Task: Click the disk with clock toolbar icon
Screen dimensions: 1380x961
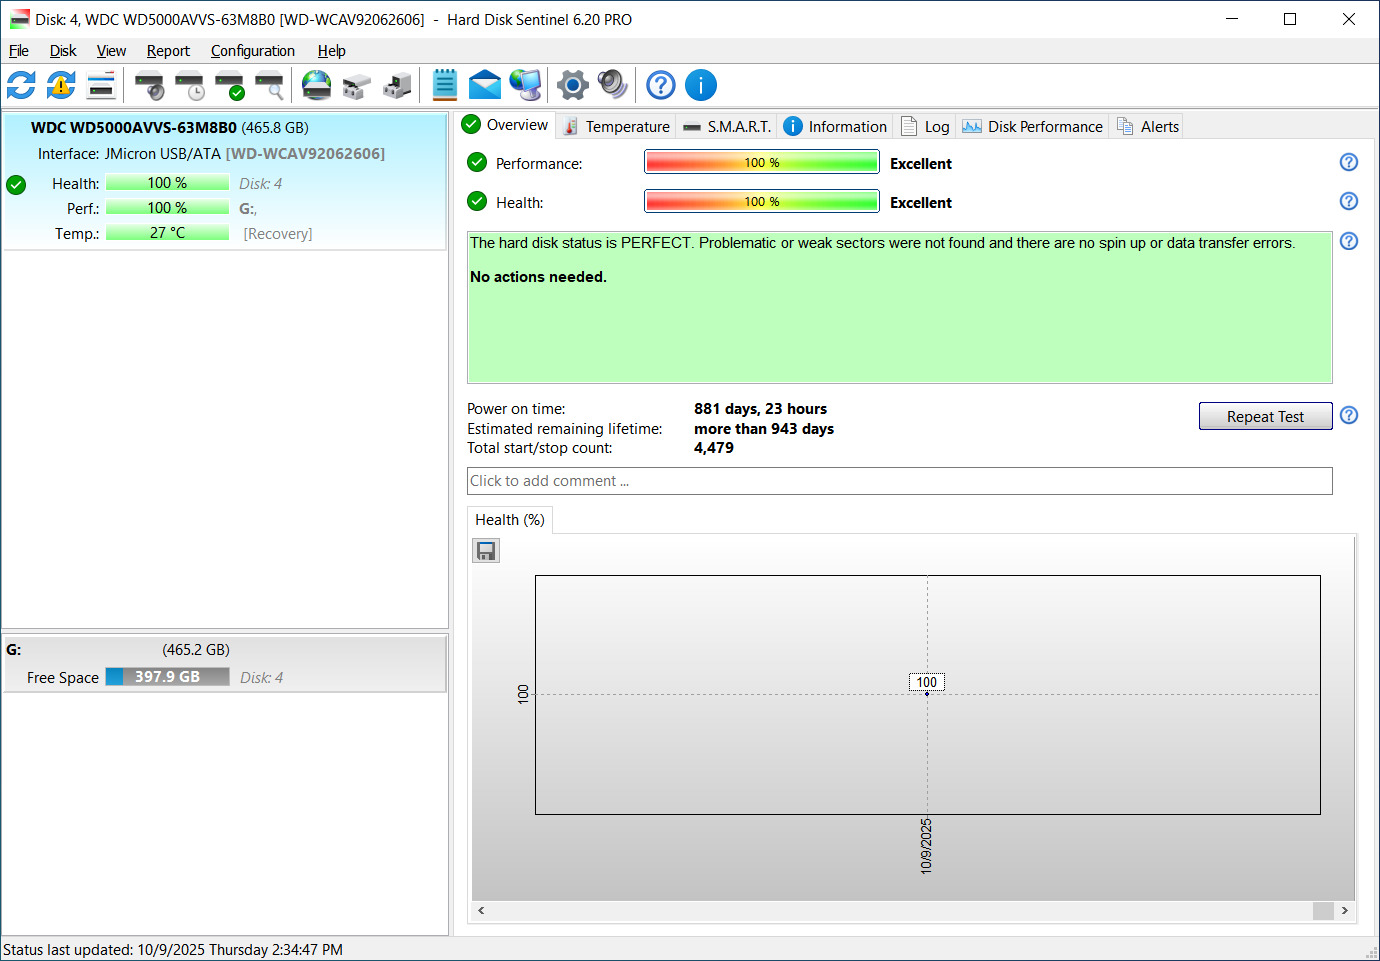Action: (189, 86)
